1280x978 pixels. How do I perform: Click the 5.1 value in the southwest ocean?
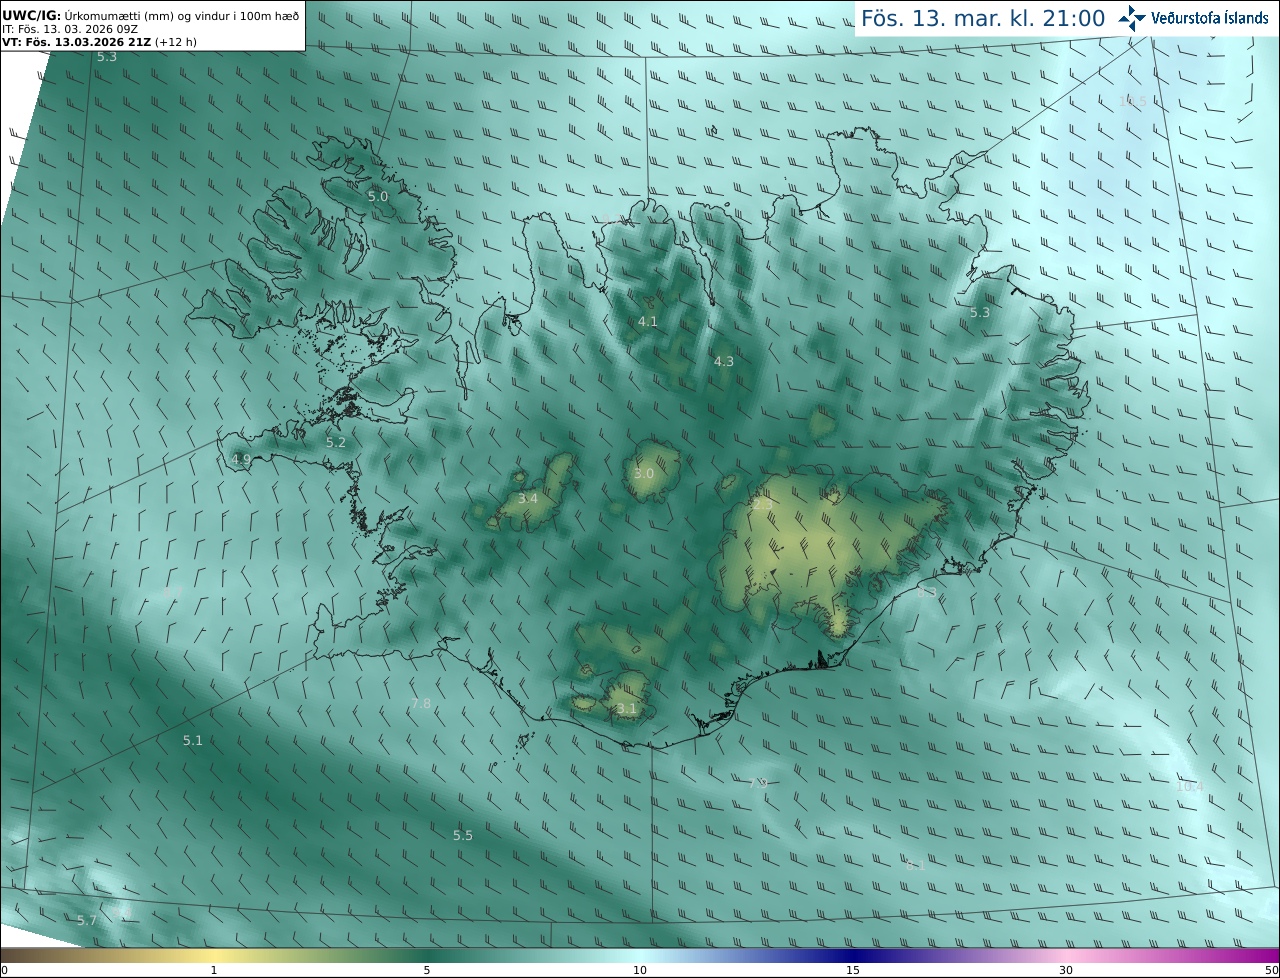[x=193, y=741]
